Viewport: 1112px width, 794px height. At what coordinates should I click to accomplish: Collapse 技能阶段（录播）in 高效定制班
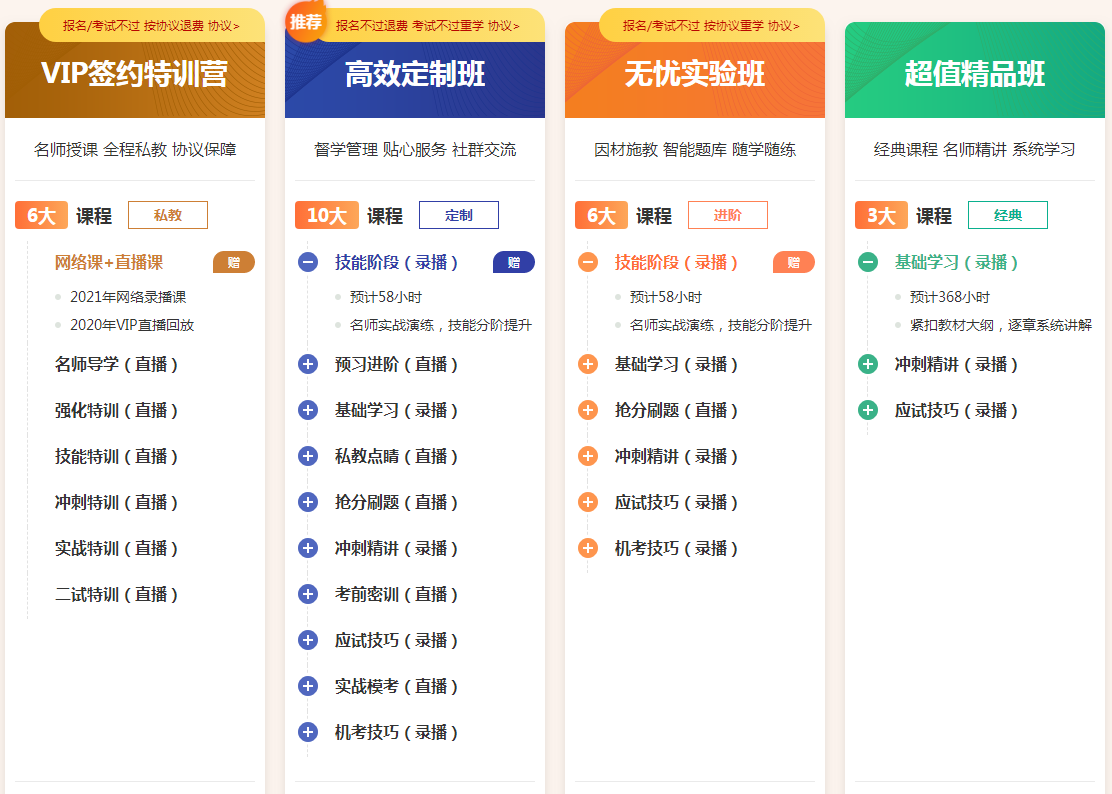tap(307, 259)
